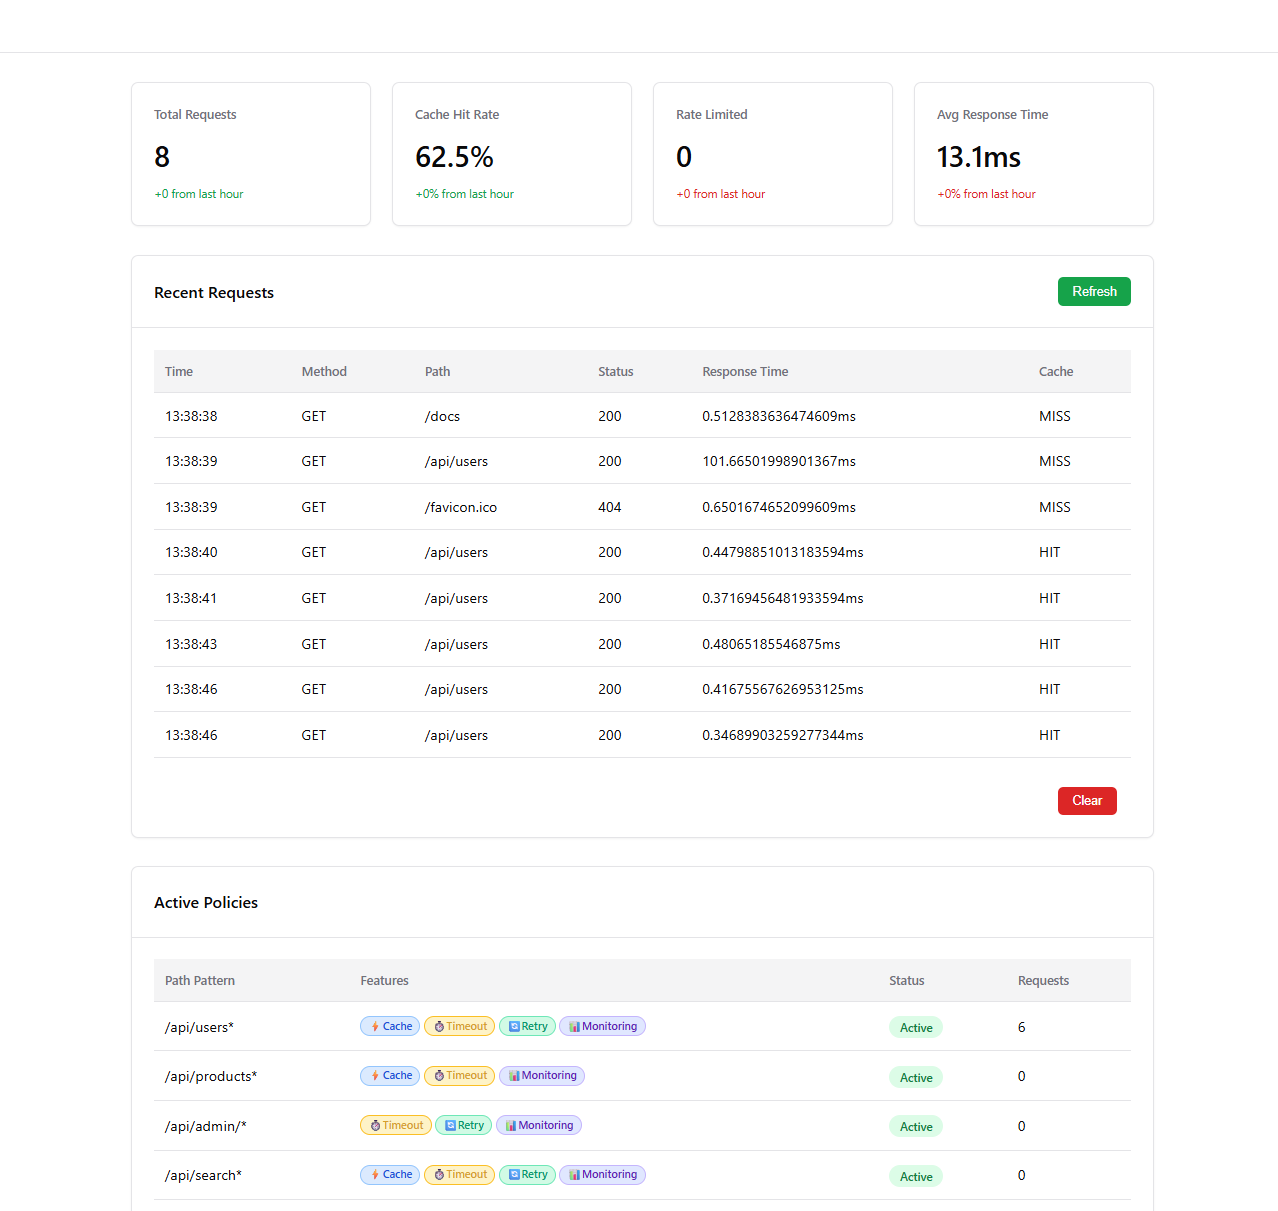Click "+0% from last hour" under Cache Hit Rate
Viewport: 1278px width, 1211px height.
(464, 194)
